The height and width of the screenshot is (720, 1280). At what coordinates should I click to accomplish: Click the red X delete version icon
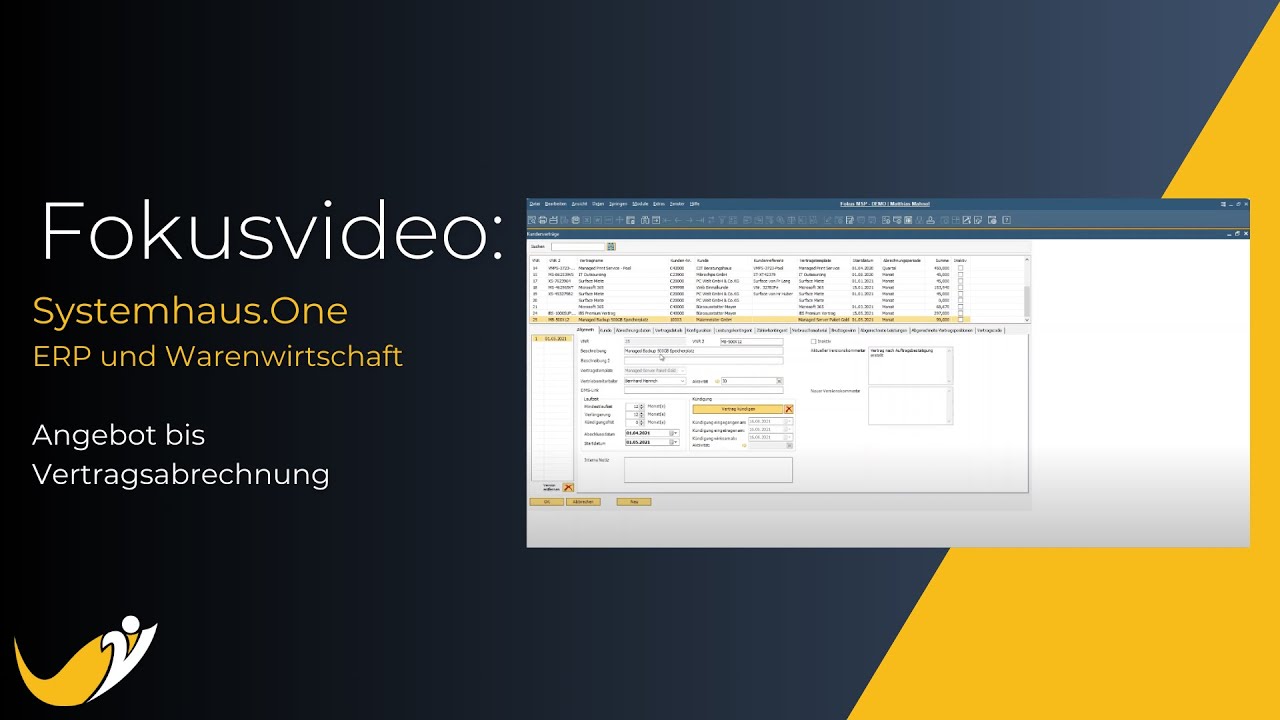[568, 487]
